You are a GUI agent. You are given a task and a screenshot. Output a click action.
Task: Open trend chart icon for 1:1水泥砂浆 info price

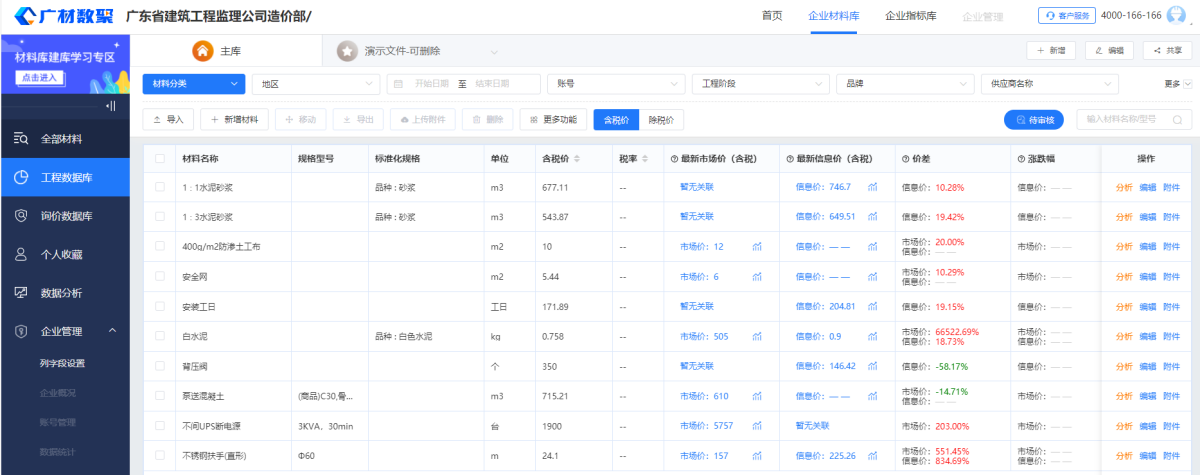click(872, 187)
